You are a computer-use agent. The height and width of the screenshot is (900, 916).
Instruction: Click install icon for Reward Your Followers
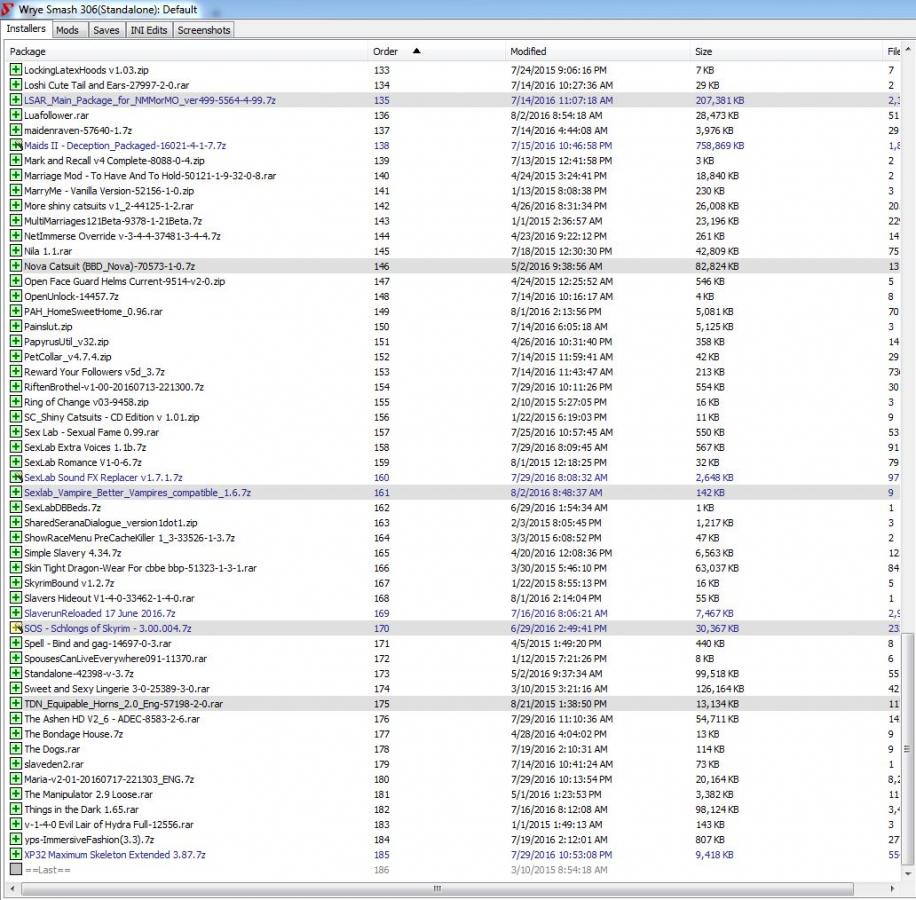(x=16, y=371)
